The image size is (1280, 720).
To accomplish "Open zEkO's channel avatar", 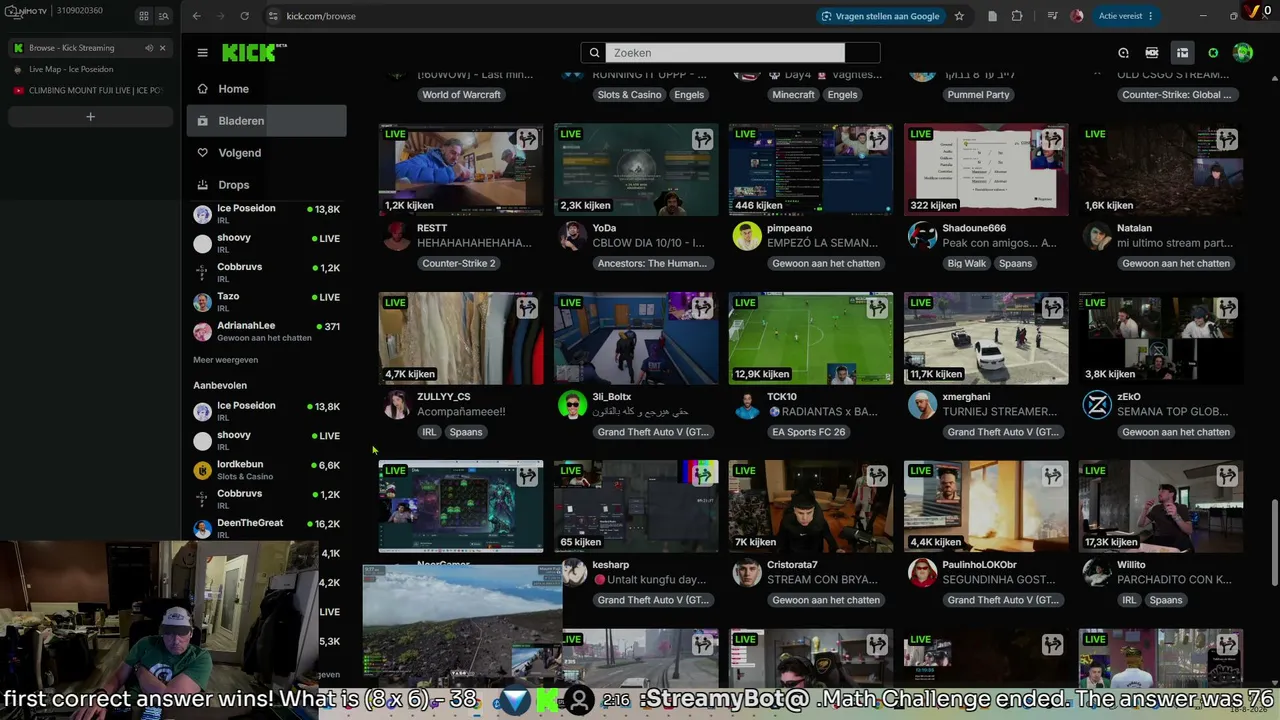I will coord(1097,405).
